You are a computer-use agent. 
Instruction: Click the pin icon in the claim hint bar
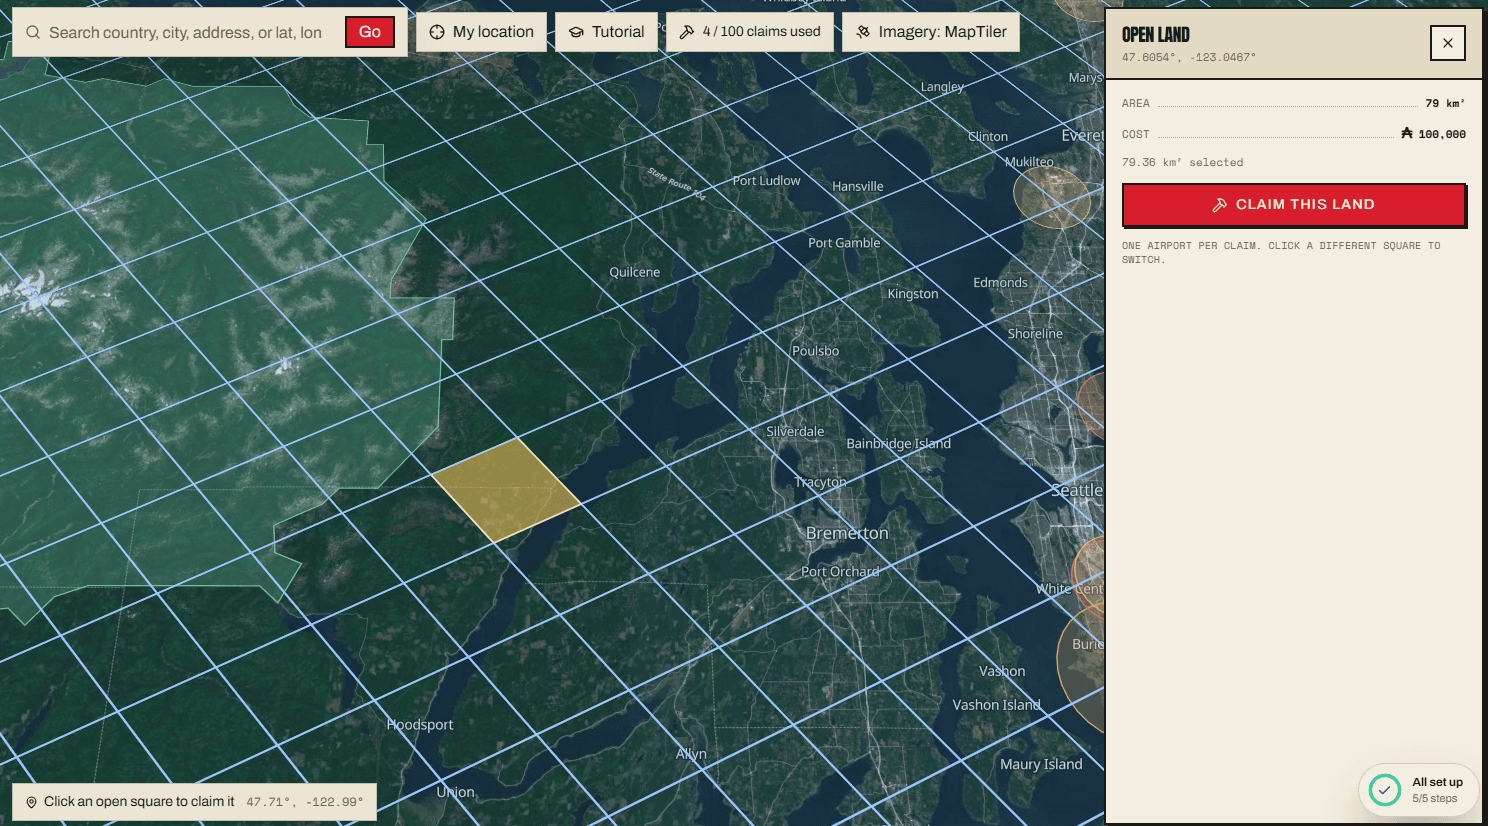(x=31, y=802)
